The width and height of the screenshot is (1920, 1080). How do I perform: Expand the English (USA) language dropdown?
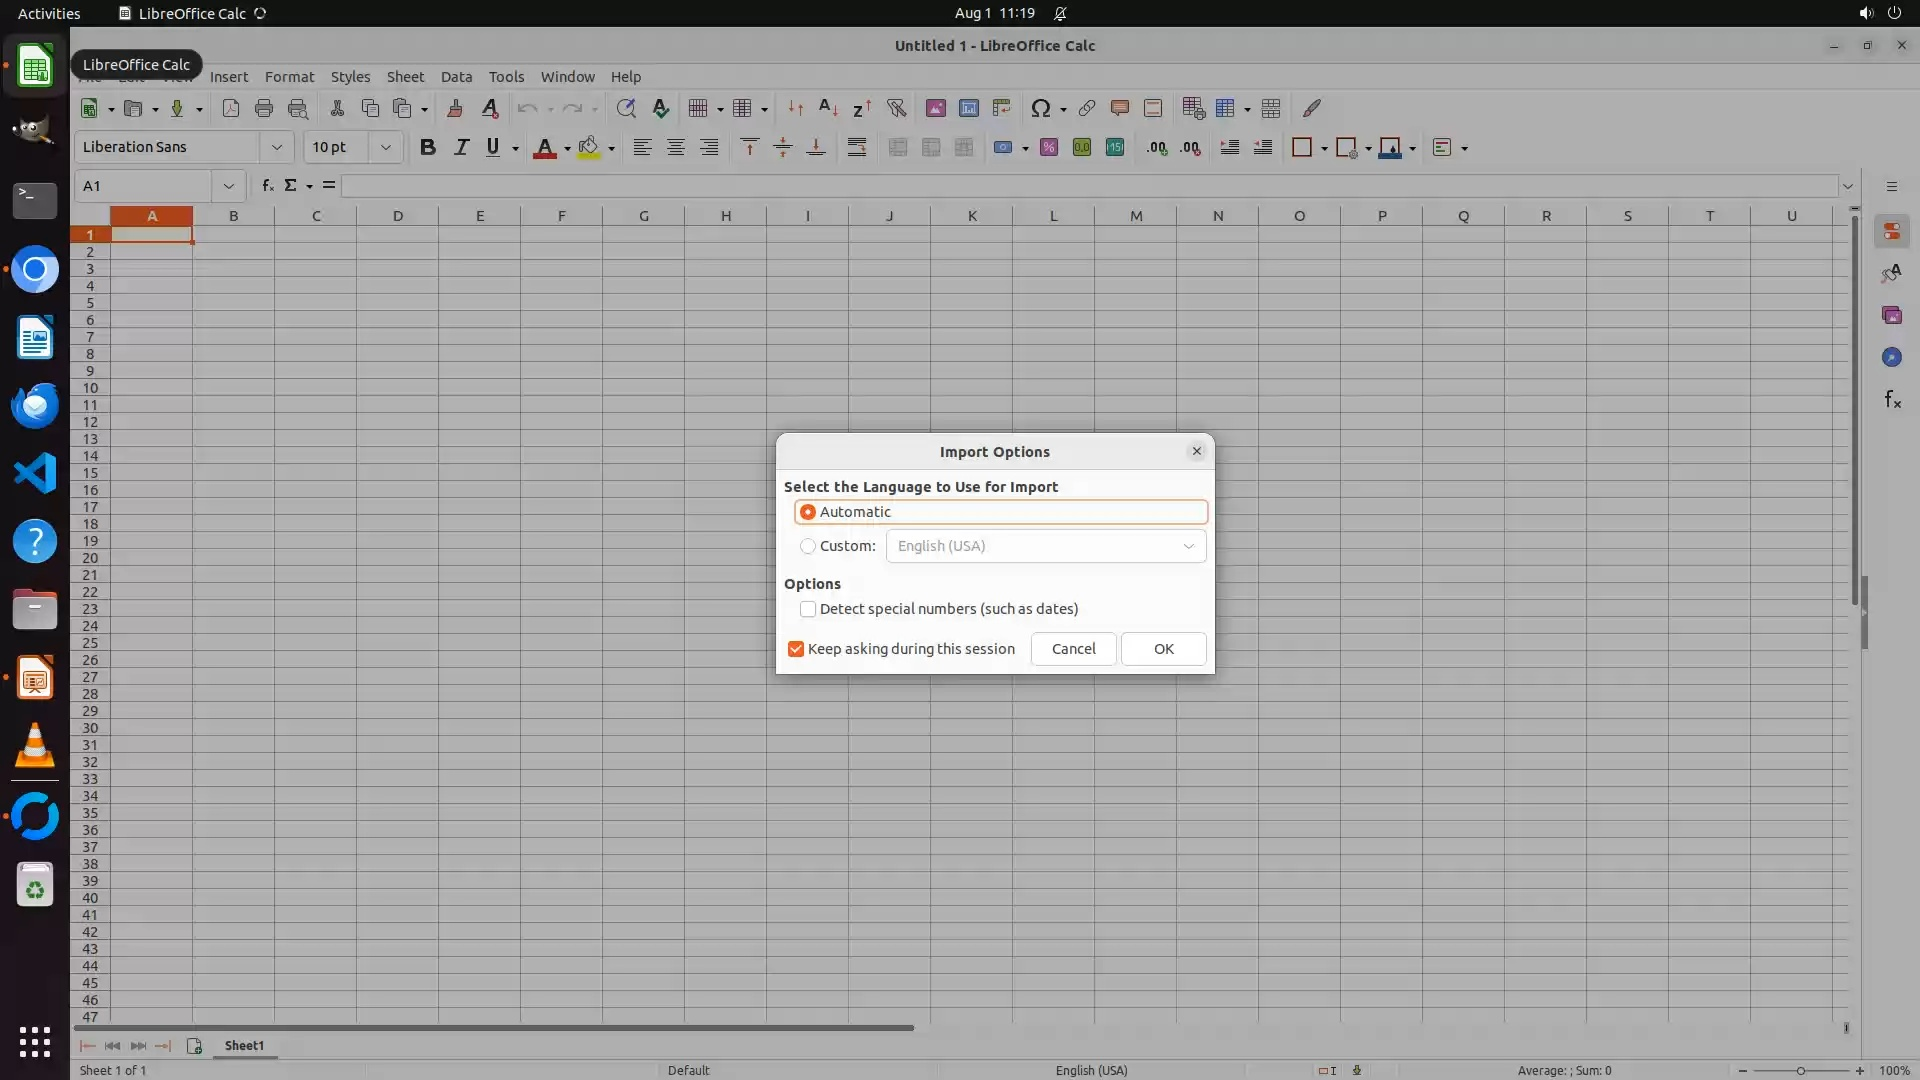[x=1188, y=546]
